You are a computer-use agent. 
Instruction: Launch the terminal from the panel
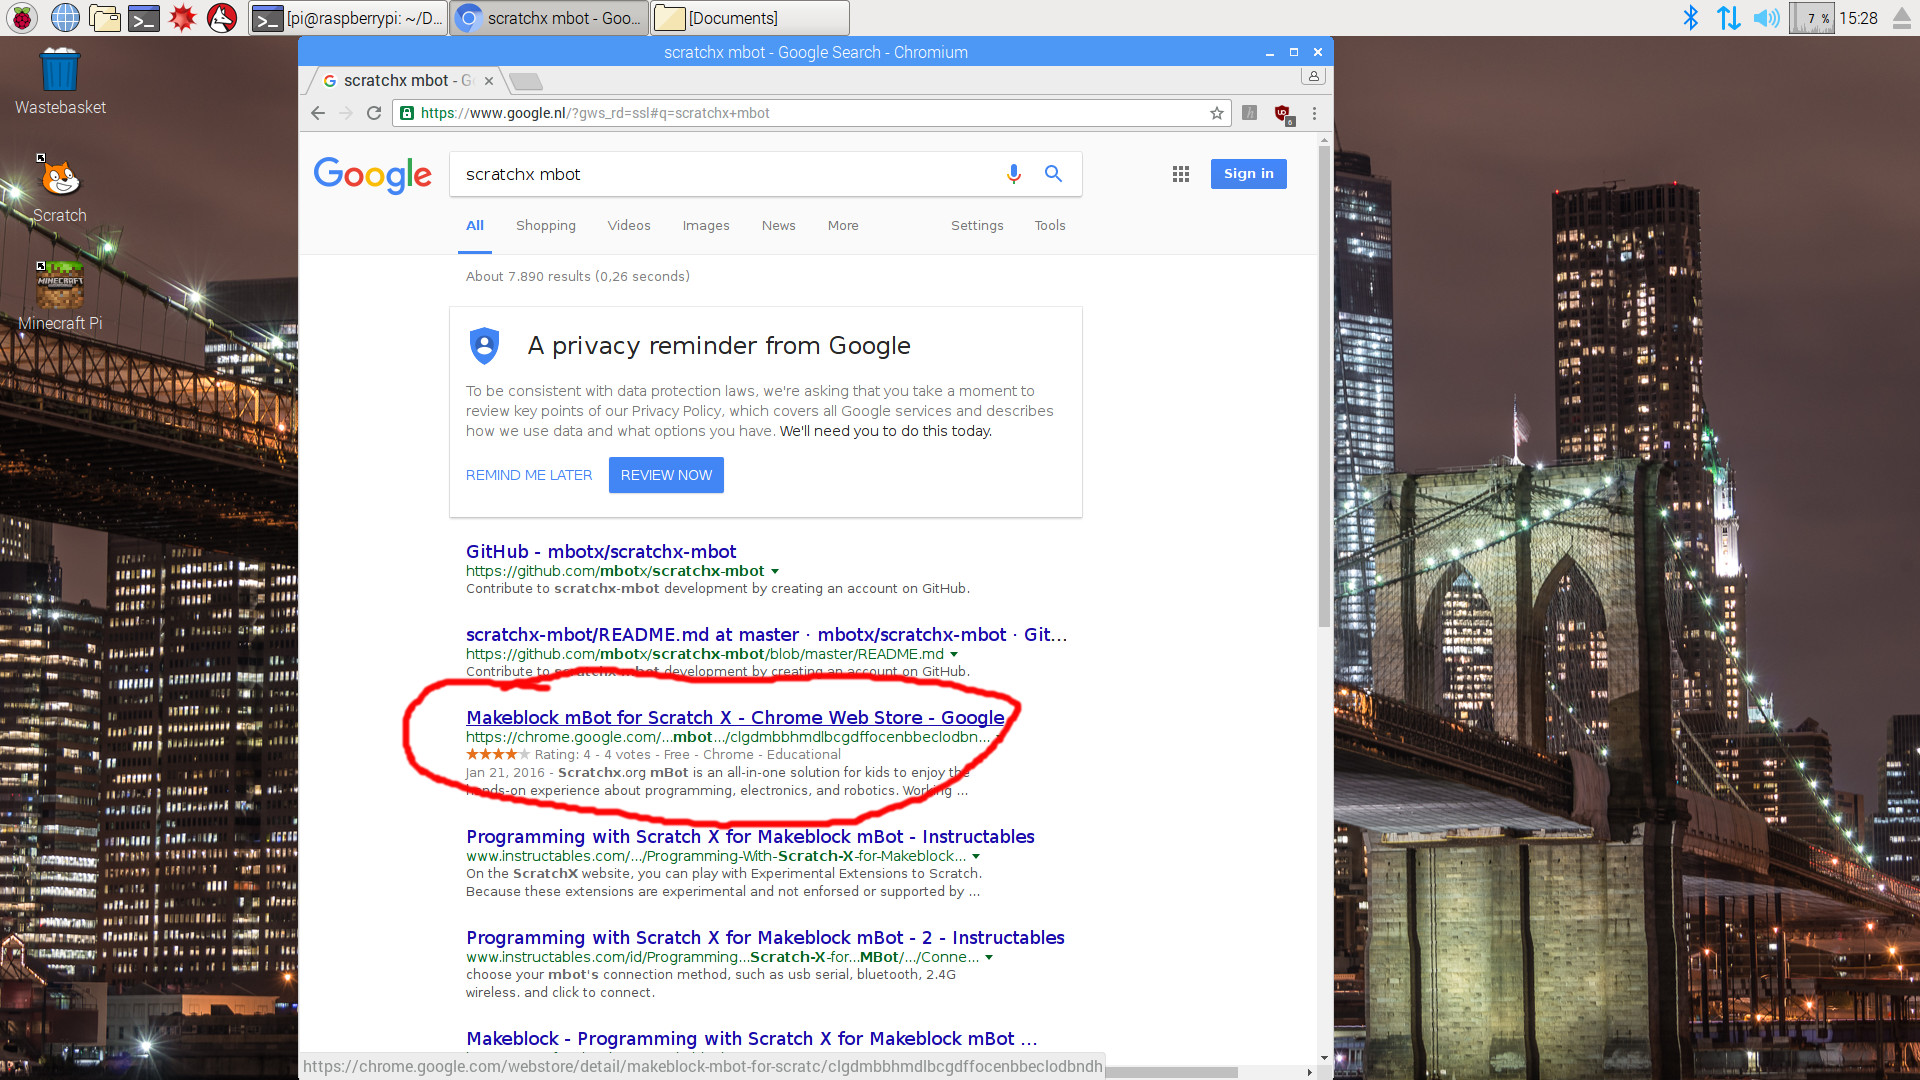point(144,18)
